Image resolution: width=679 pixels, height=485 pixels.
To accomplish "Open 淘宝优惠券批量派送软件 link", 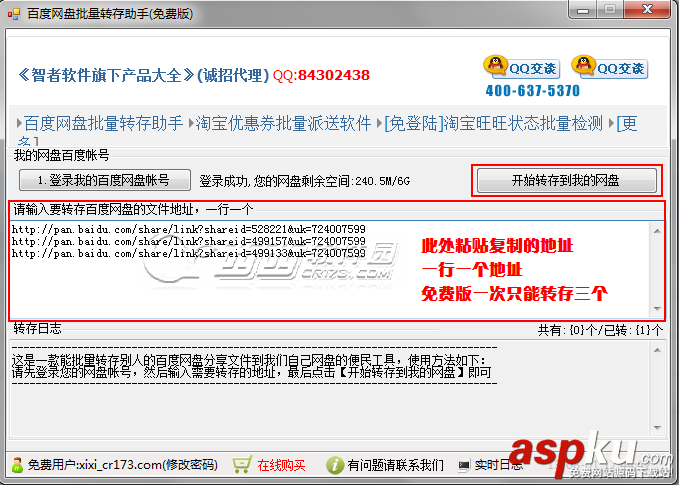I will (x=283, y=123).
